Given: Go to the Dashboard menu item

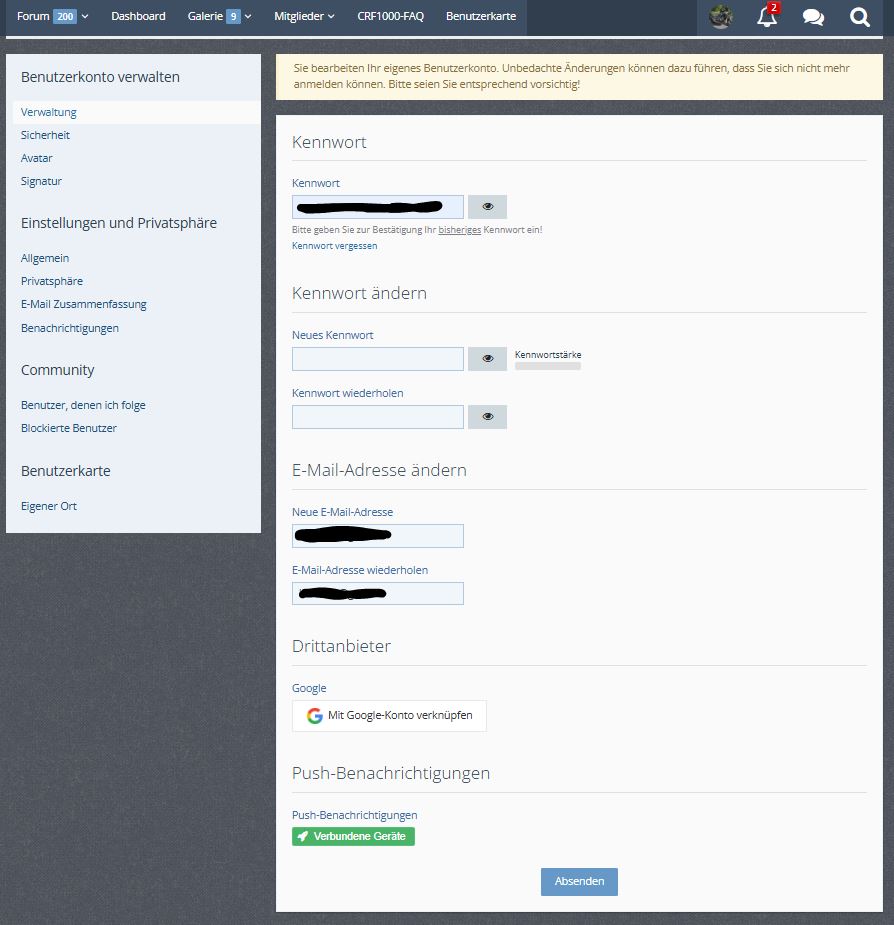Looking at the screenshot, I should pyautogui.click(x=138, y=17).
